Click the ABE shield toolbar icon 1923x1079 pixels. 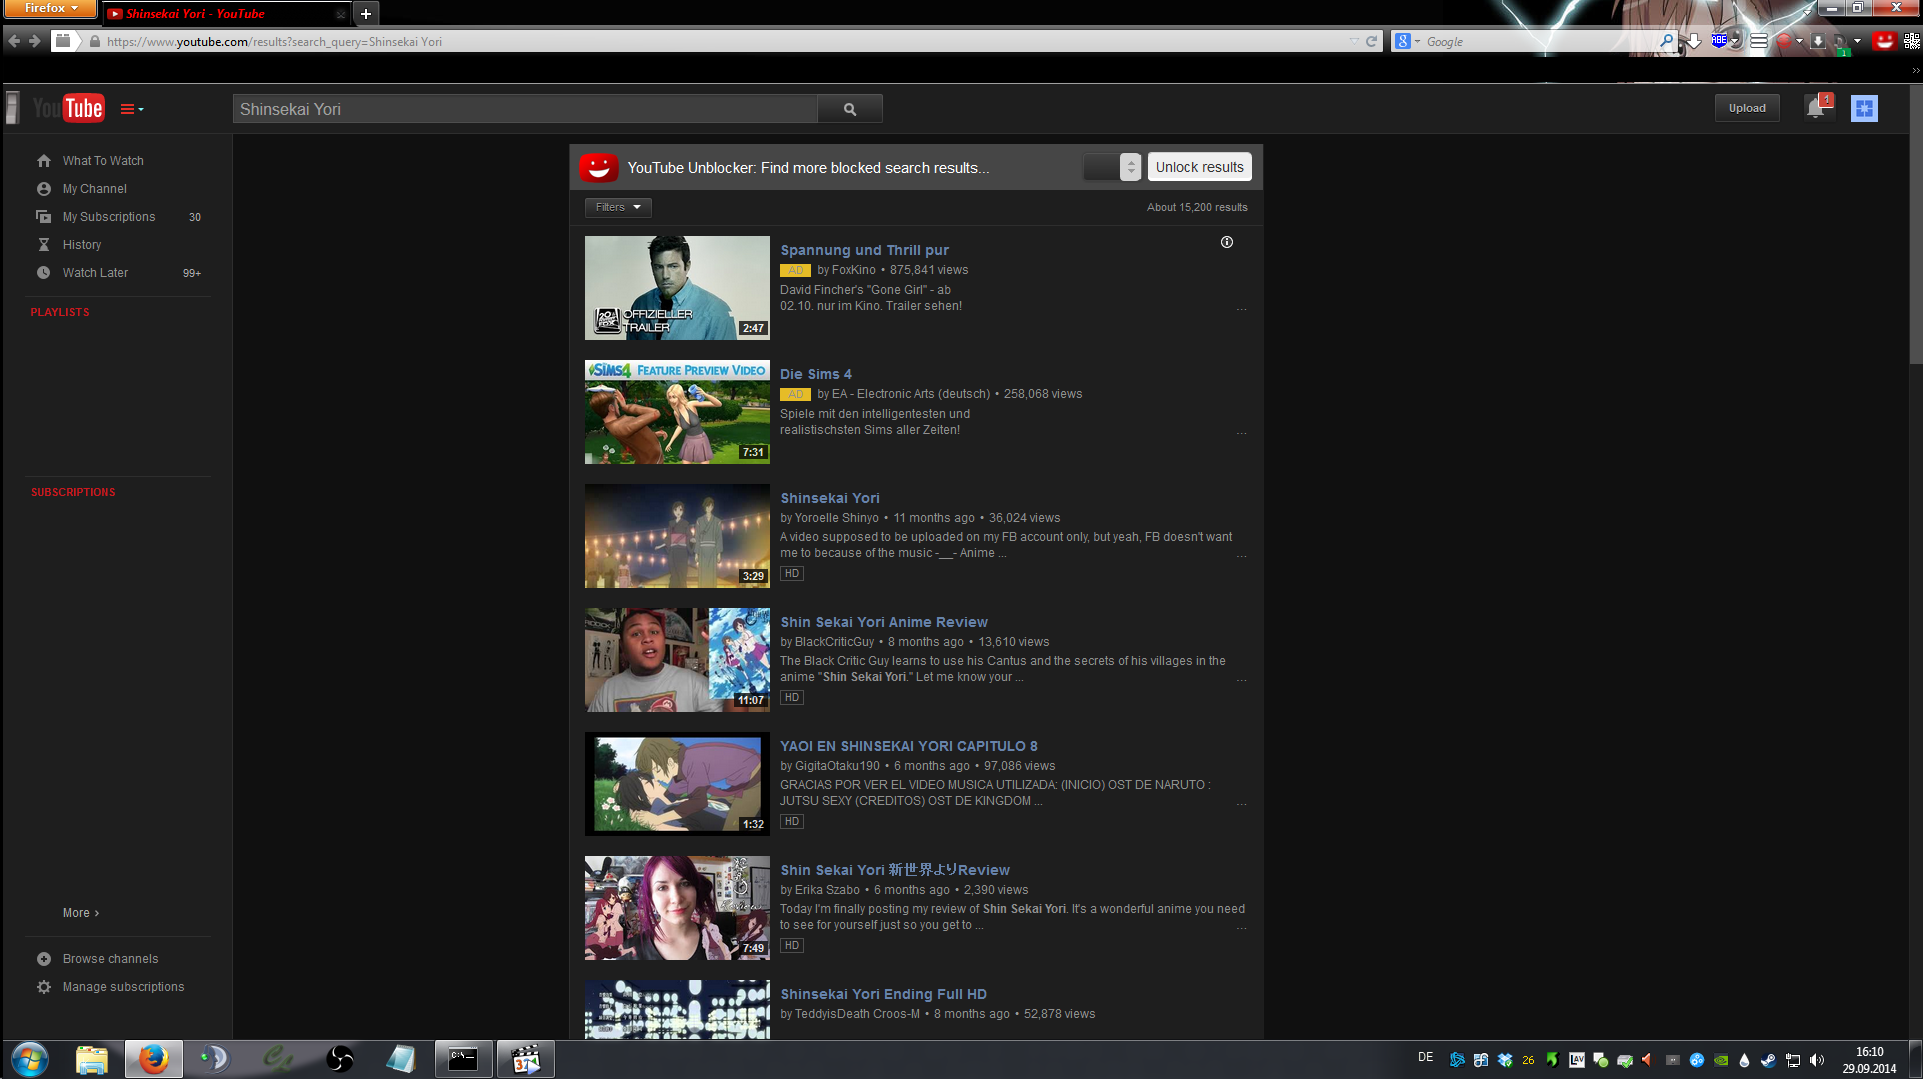pos(1719,40)
